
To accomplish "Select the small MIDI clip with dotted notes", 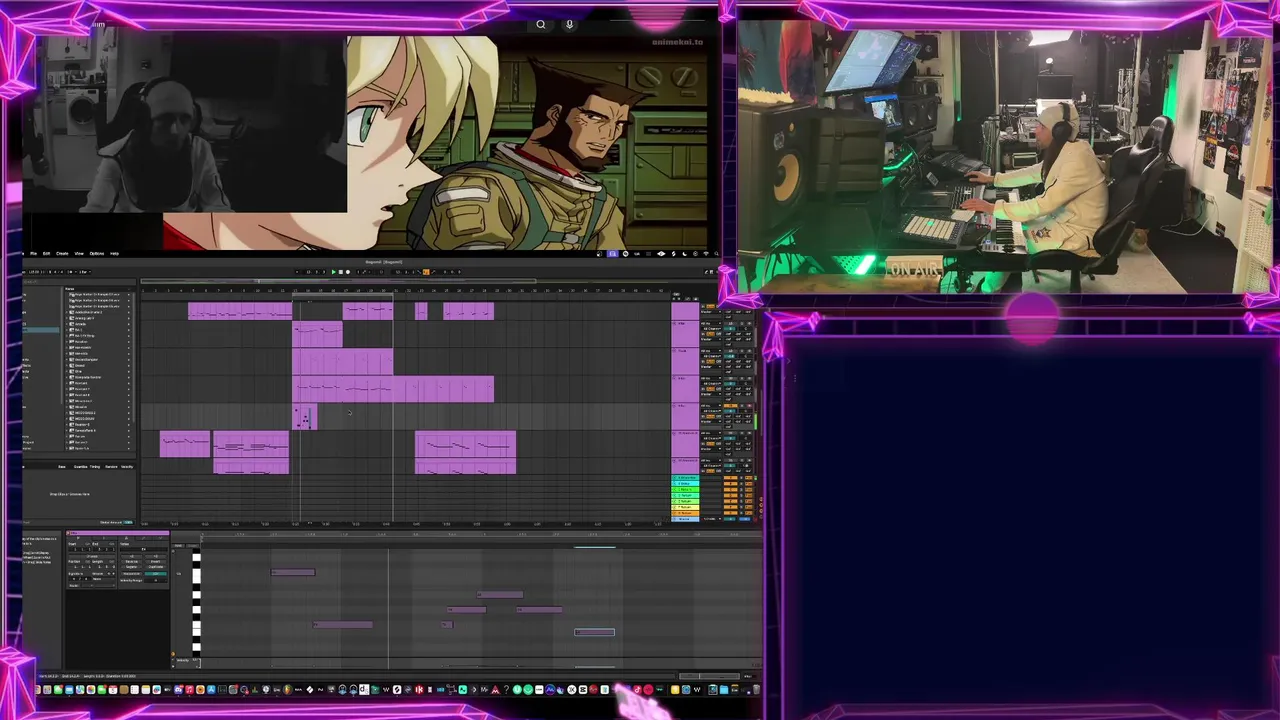I will point(304,417).
